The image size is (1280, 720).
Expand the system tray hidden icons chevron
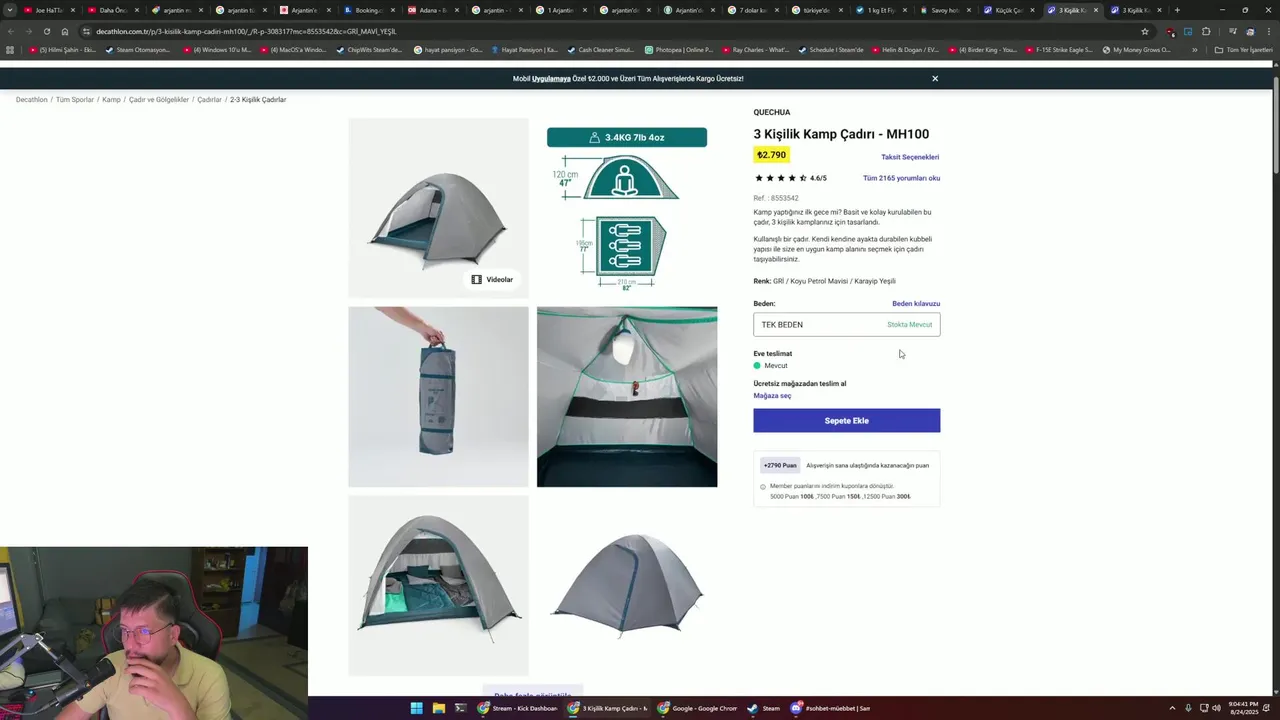1172,708
